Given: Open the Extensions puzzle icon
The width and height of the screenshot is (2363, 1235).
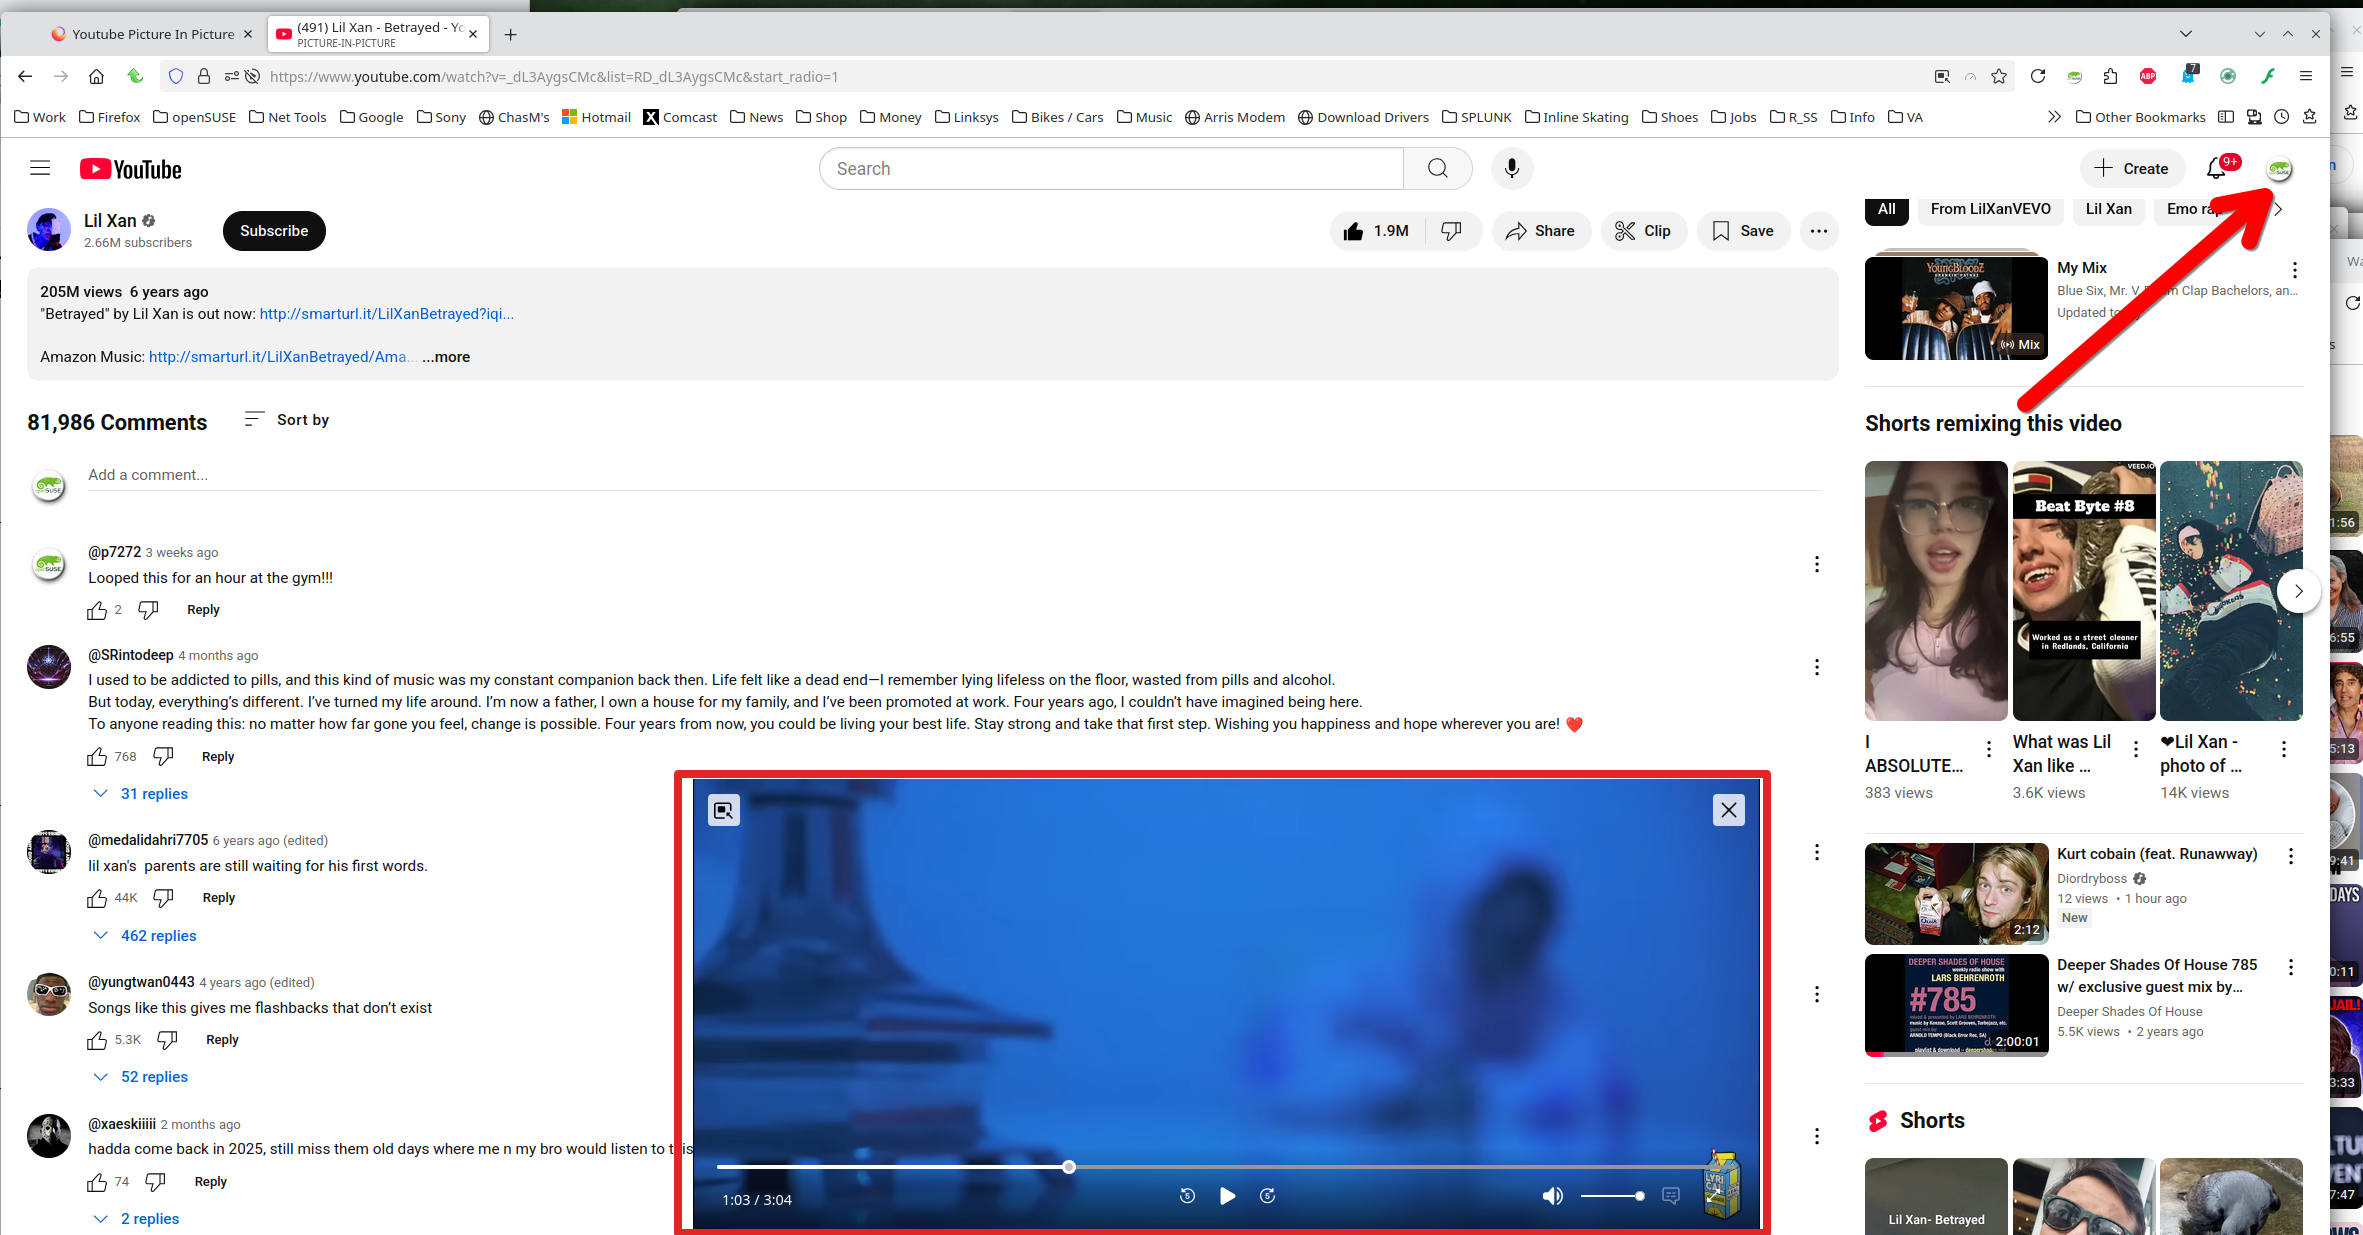Looking at the screenshot, I should coord(2111,76).
